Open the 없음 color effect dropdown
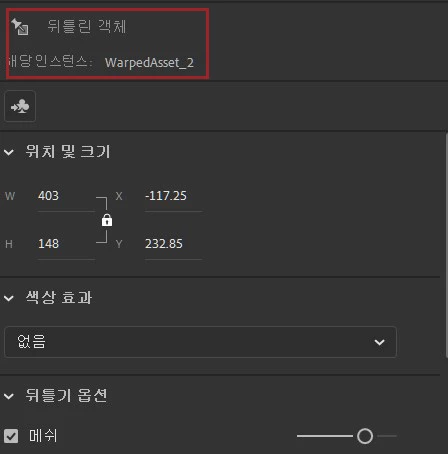This screenshot has width=448, height=454. tap(200, 342)
